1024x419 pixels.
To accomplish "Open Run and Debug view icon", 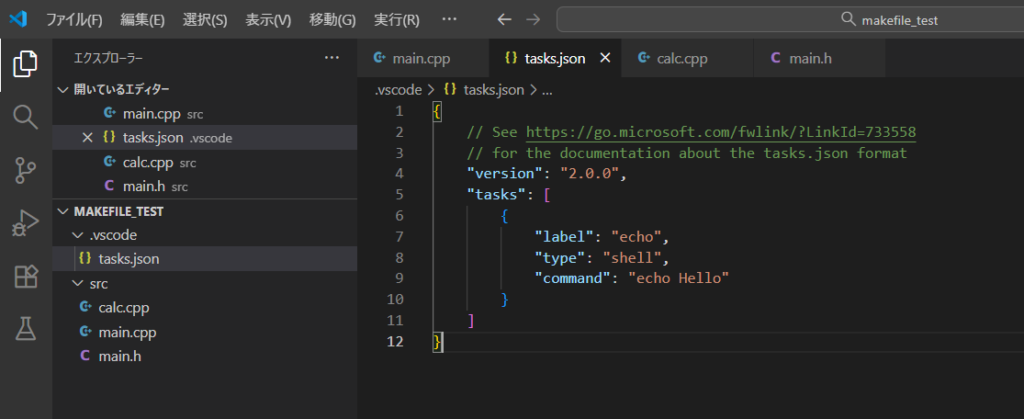I will click(x=25, y=223).
